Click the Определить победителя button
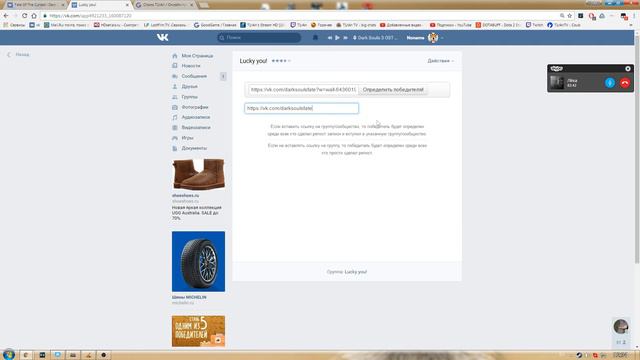The height and width of the screenshot is (360, 640). coord(393,89)
